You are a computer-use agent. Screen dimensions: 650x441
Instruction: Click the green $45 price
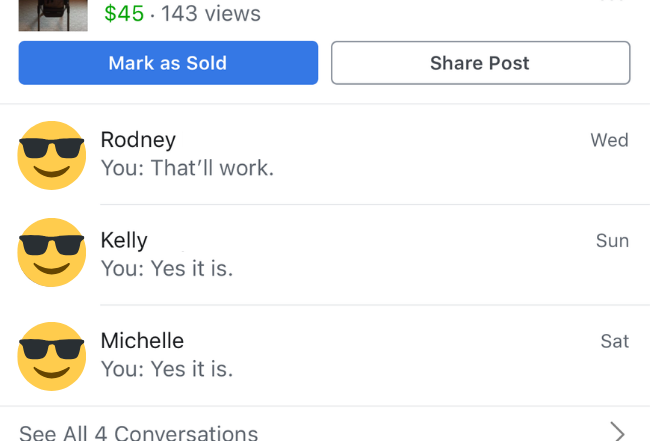tap(124, 14)
